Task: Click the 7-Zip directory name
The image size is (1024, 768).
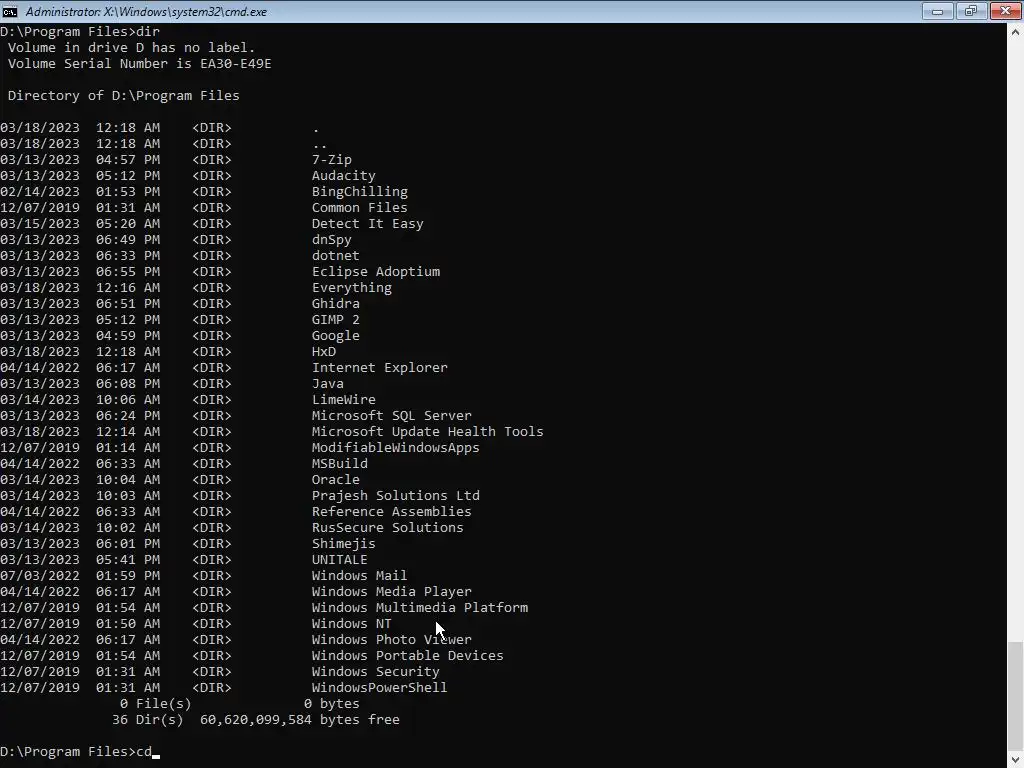Action: pyautogui.click(x=332, y=159)
